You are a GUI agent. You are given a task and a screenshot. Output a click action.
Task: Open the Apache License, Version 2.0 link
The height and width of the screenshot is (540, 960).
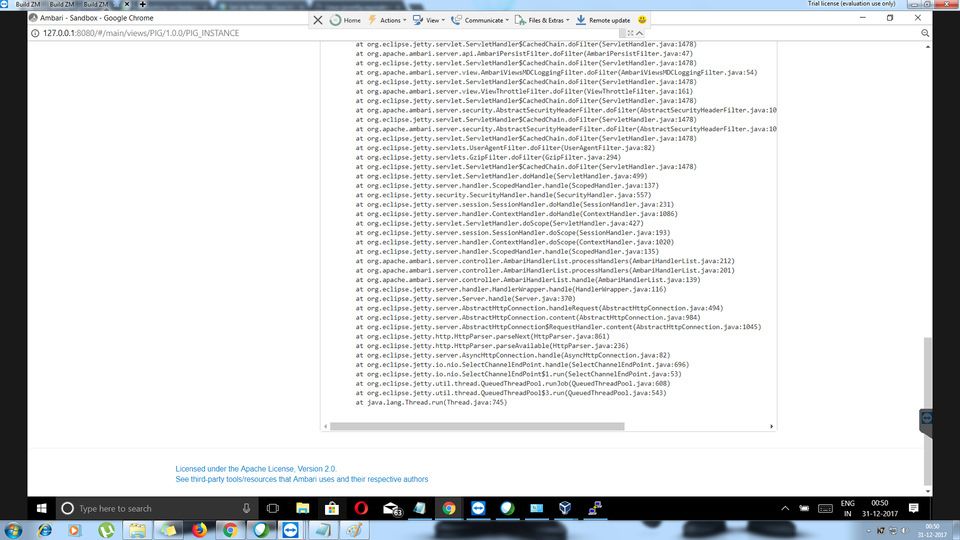click(x=256, y=469)
